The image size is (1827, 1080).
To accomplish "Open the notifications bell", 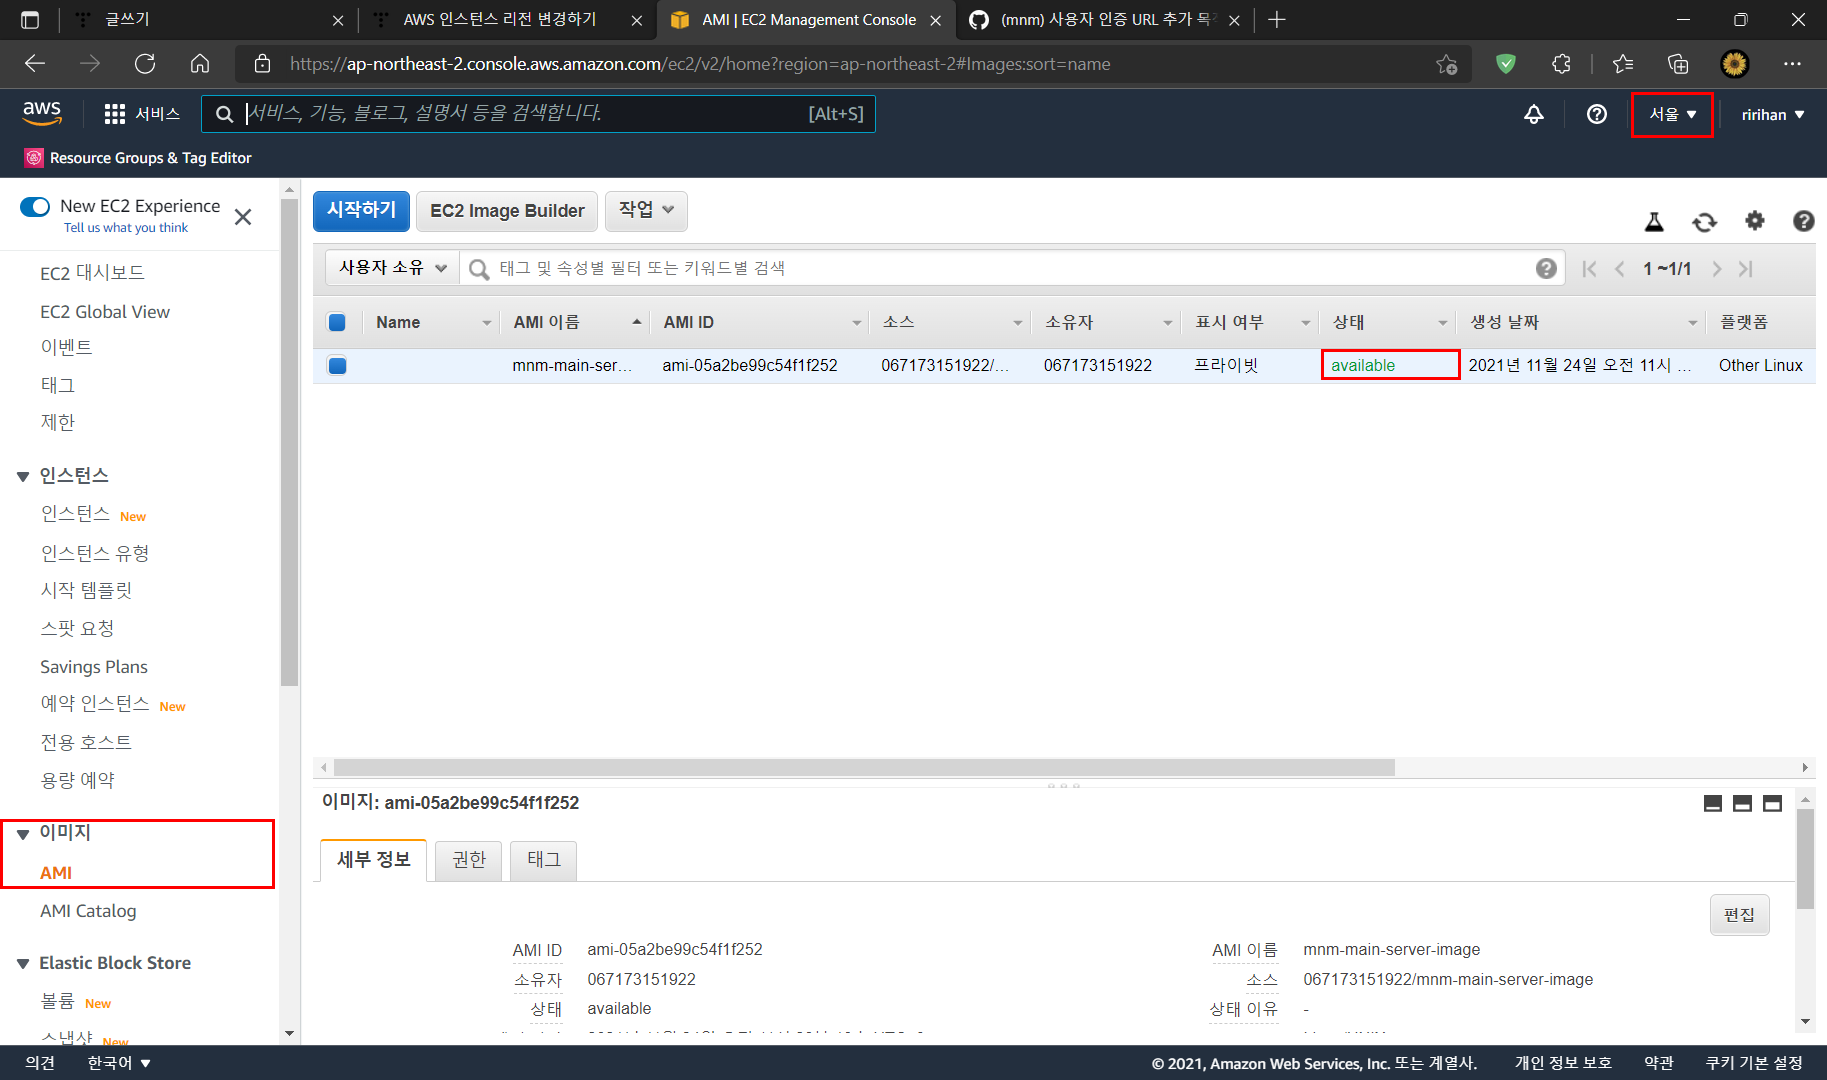I will (1533, 114).
